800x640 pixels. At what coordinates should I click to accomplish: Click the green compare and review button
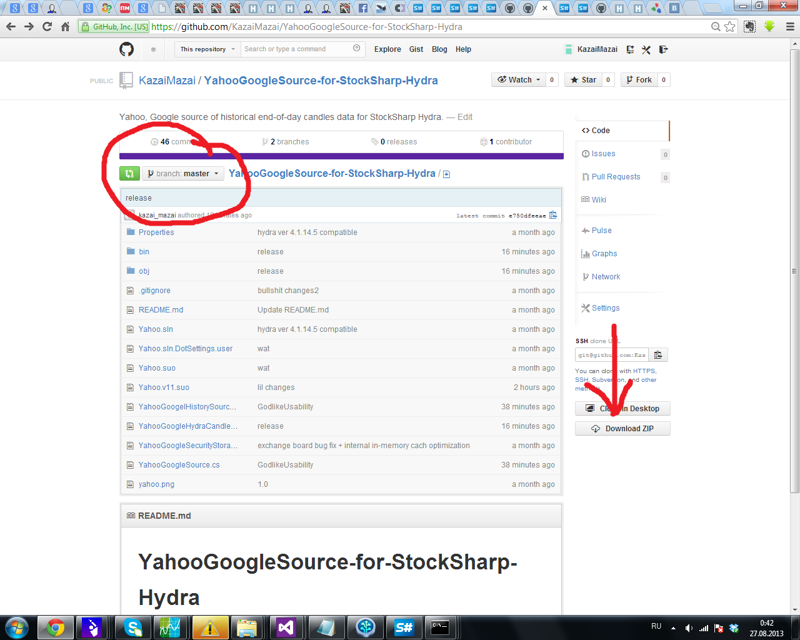coord(129,174)
